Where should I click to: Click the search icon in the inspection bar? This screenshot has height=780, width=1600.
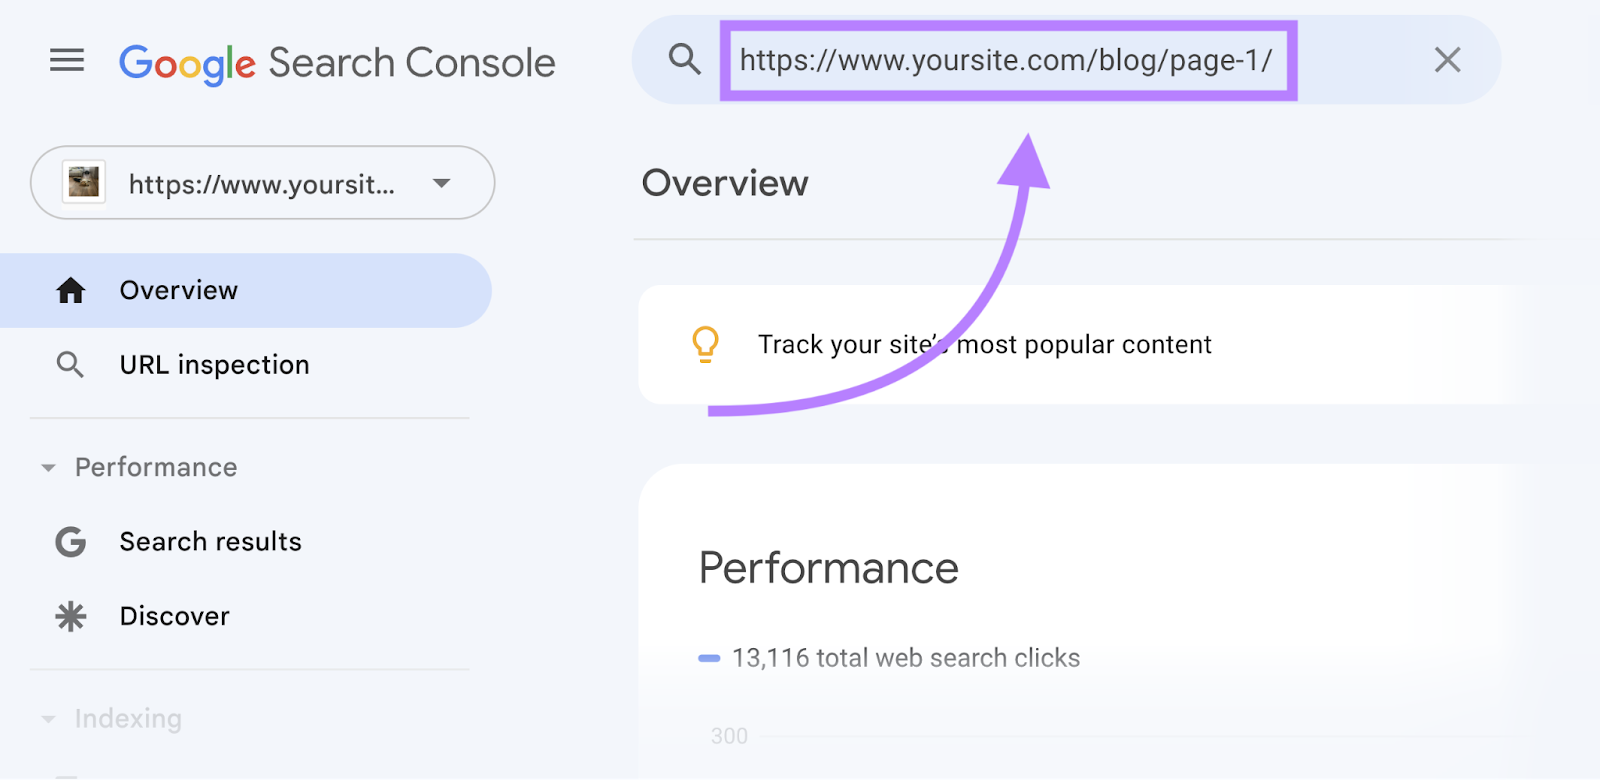684,60
